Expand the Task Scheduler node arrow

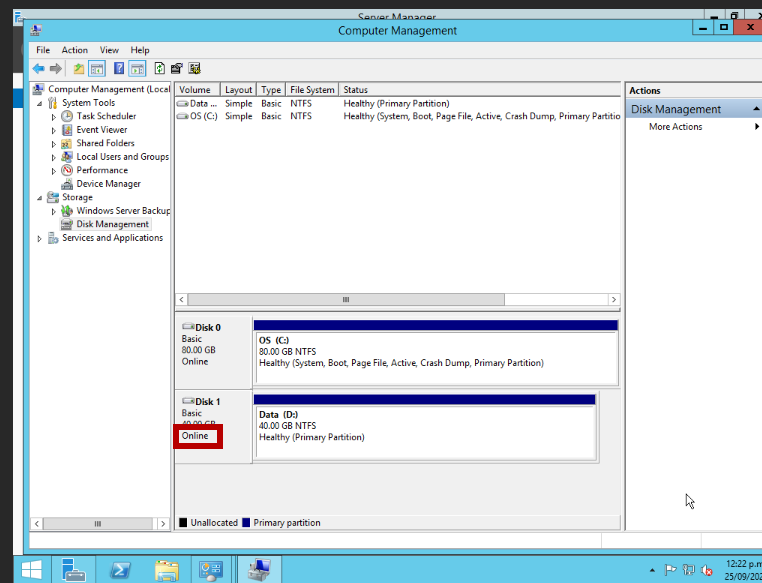[53, 117]
